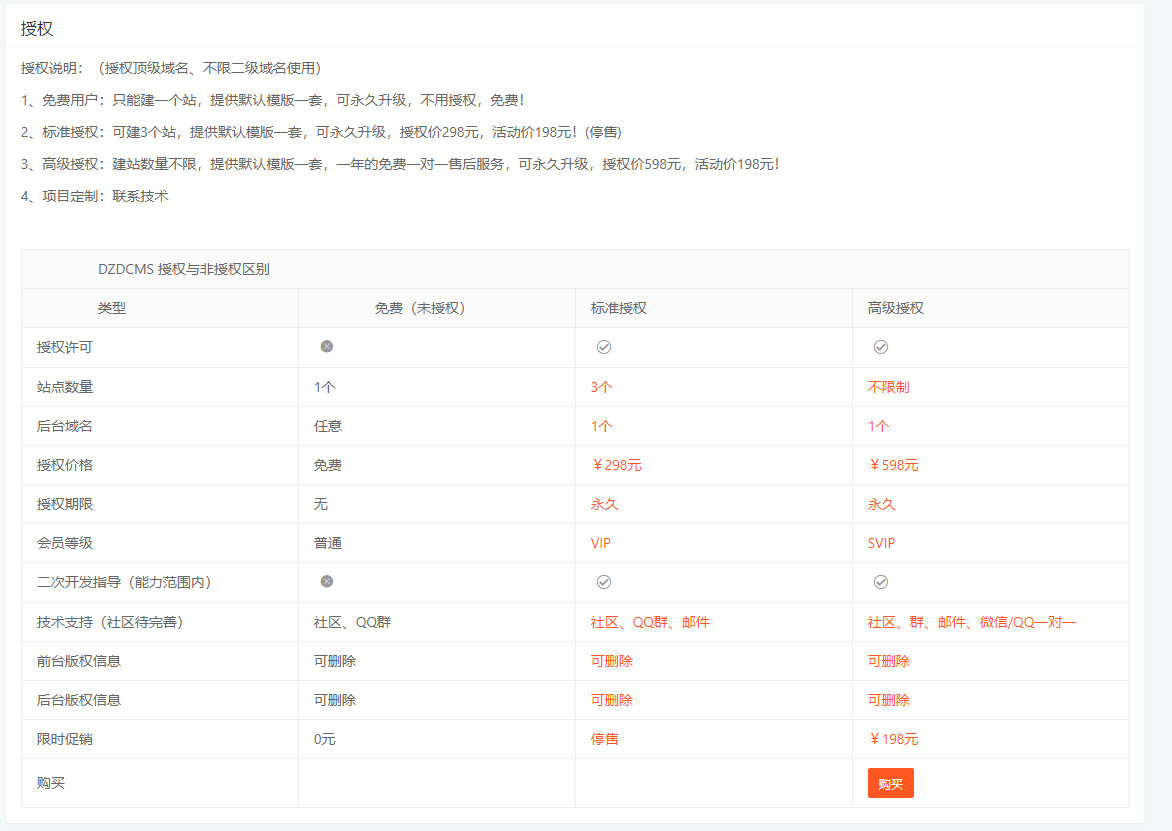Screen dimensions: 1172x831
Task: Click the 后台版权信息 row label
Action: tap(79, 699)
